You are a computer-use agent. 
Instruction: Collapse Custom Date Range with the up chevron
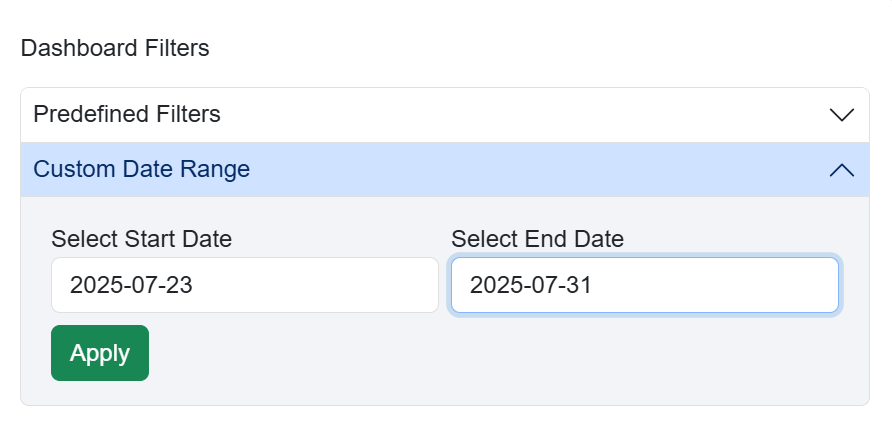click(x=842, y=170)
